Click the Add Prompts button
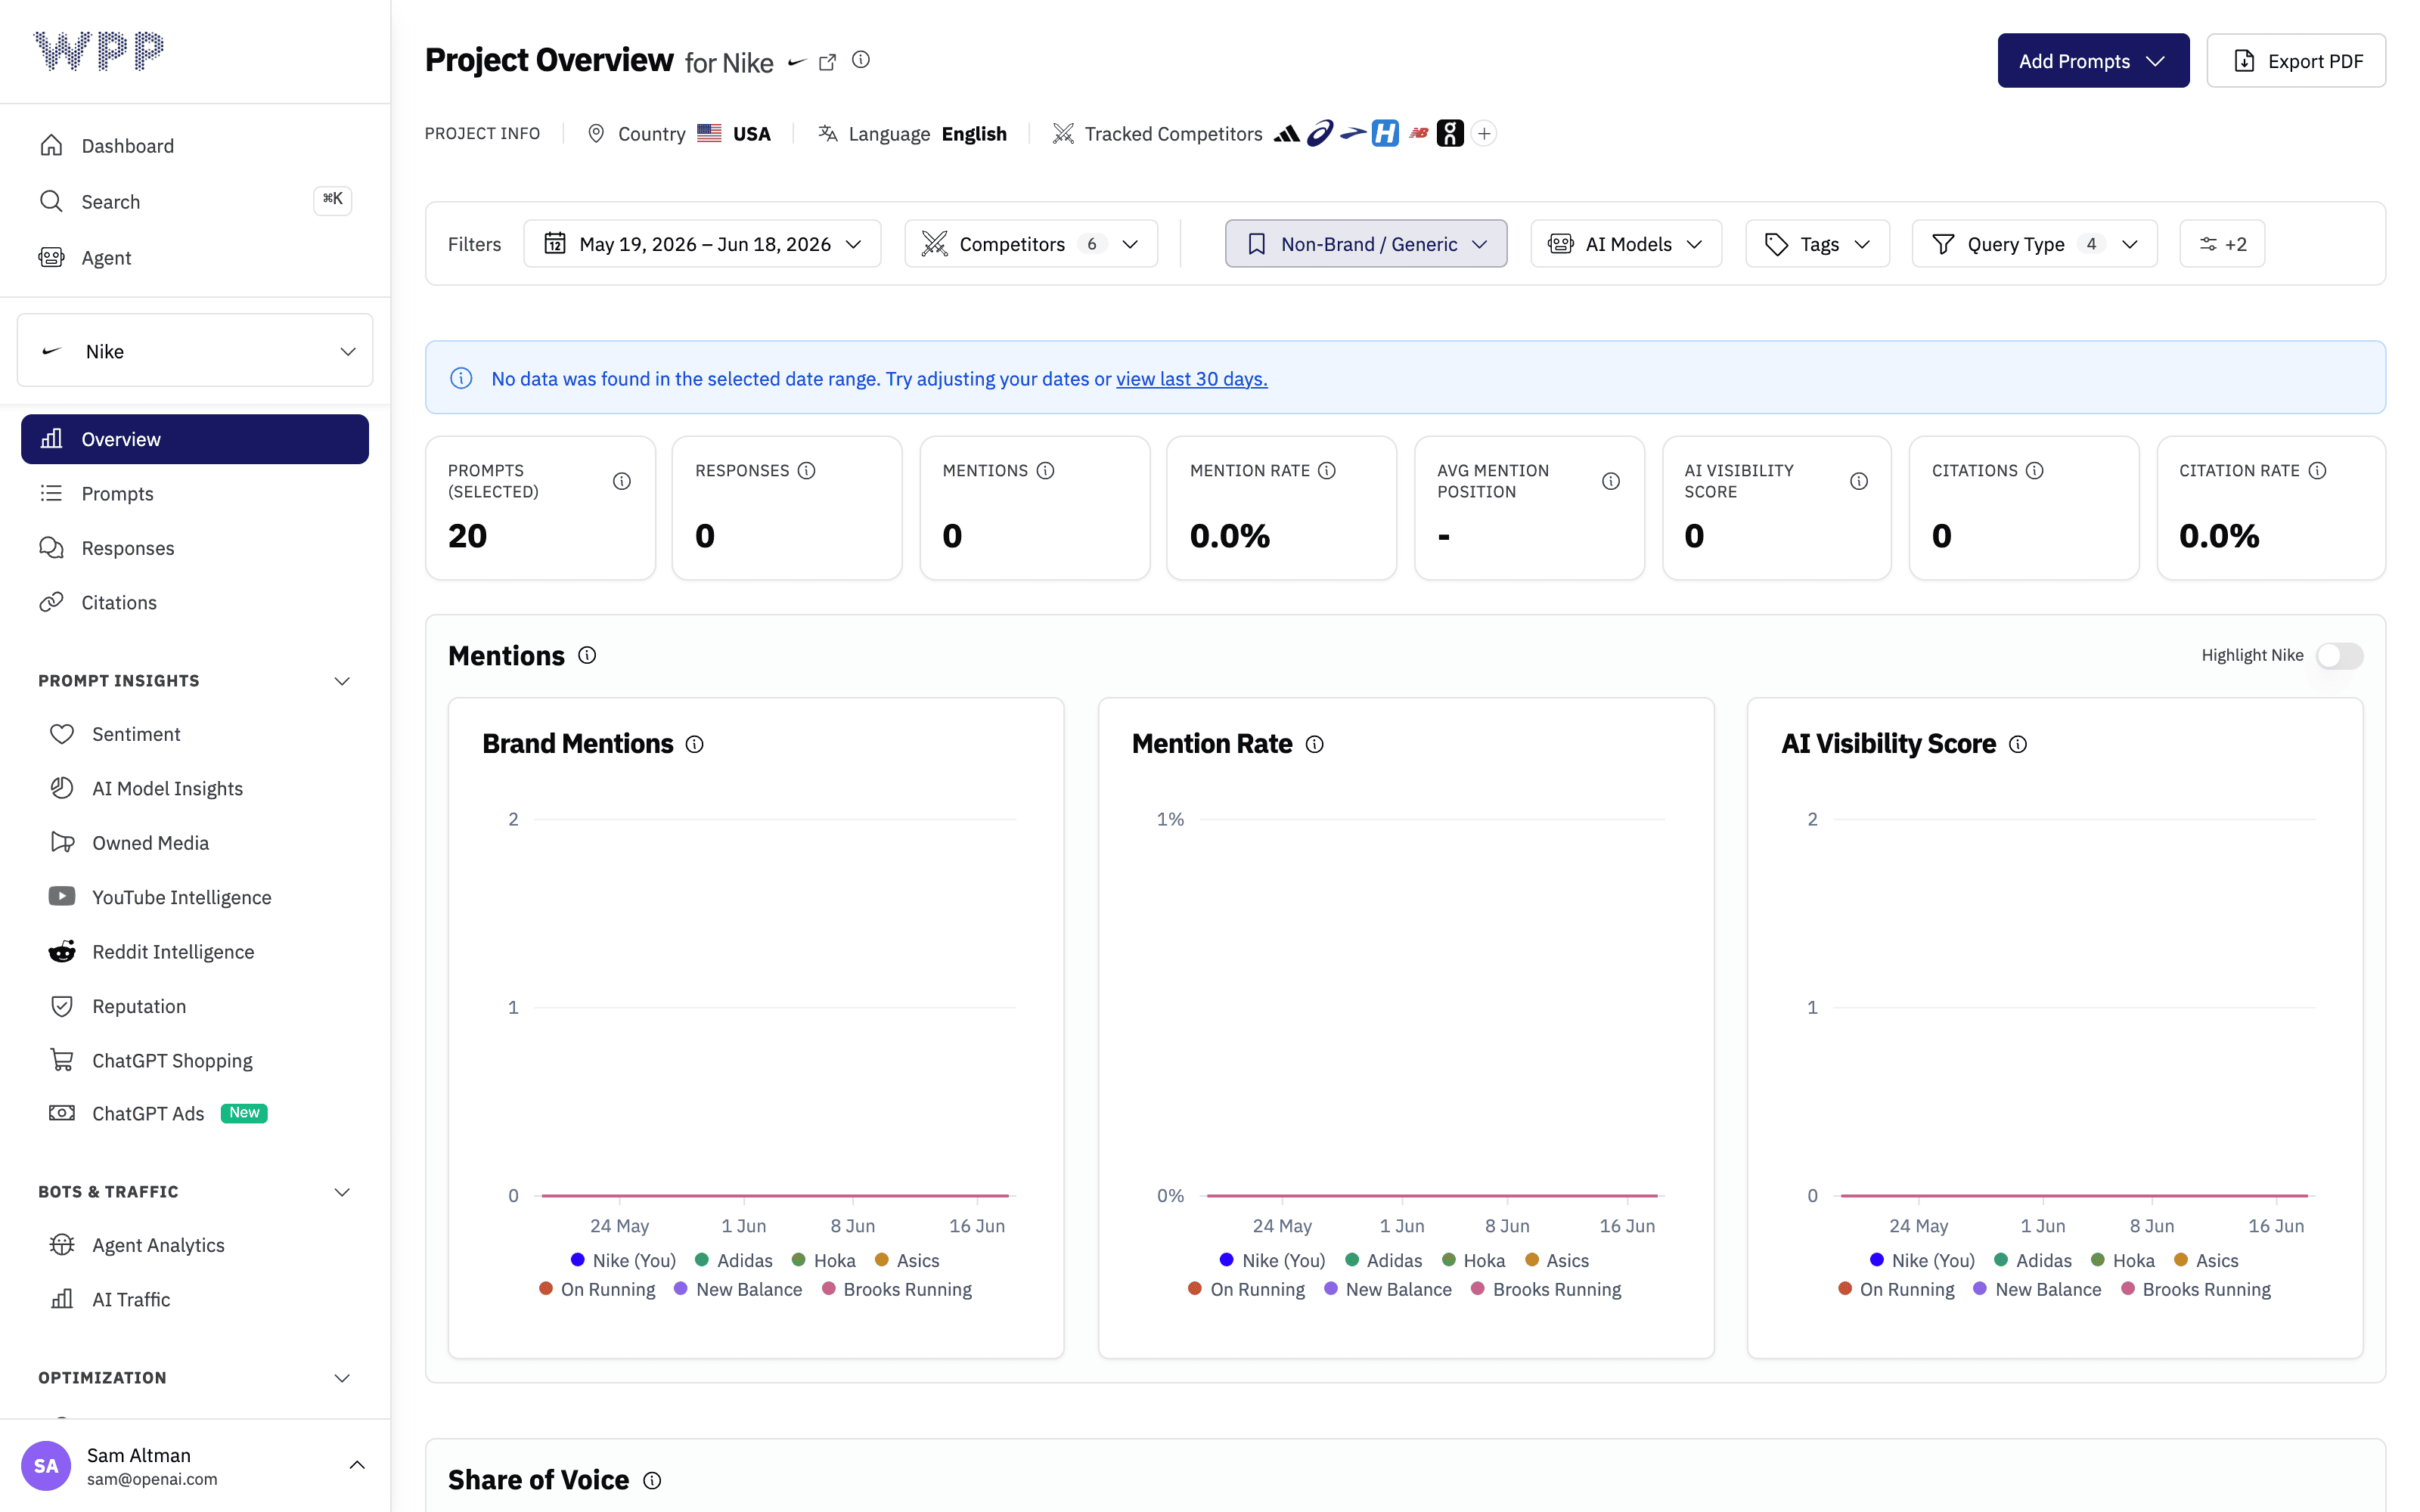Image resolution: width=2420 pixels, height=1512 pixels. 2093,61
